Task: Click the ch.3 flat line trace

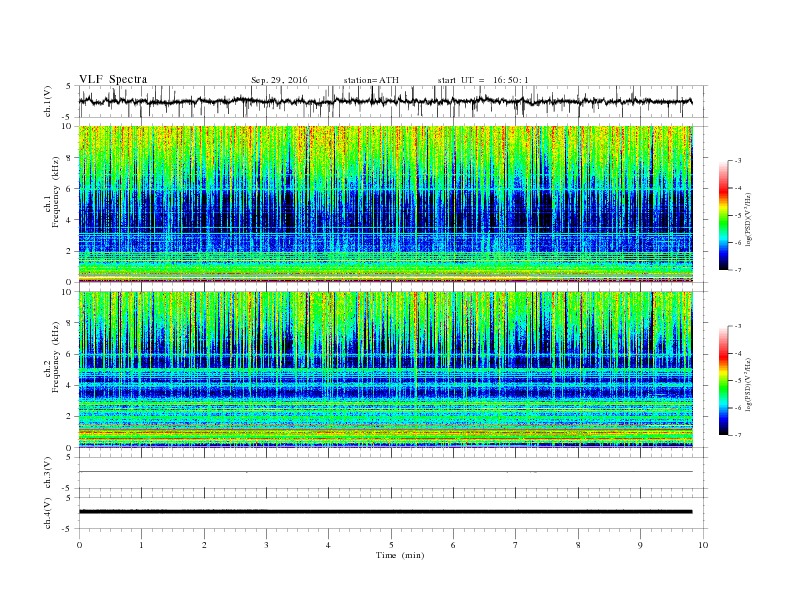Action: (x=385, y=472)
